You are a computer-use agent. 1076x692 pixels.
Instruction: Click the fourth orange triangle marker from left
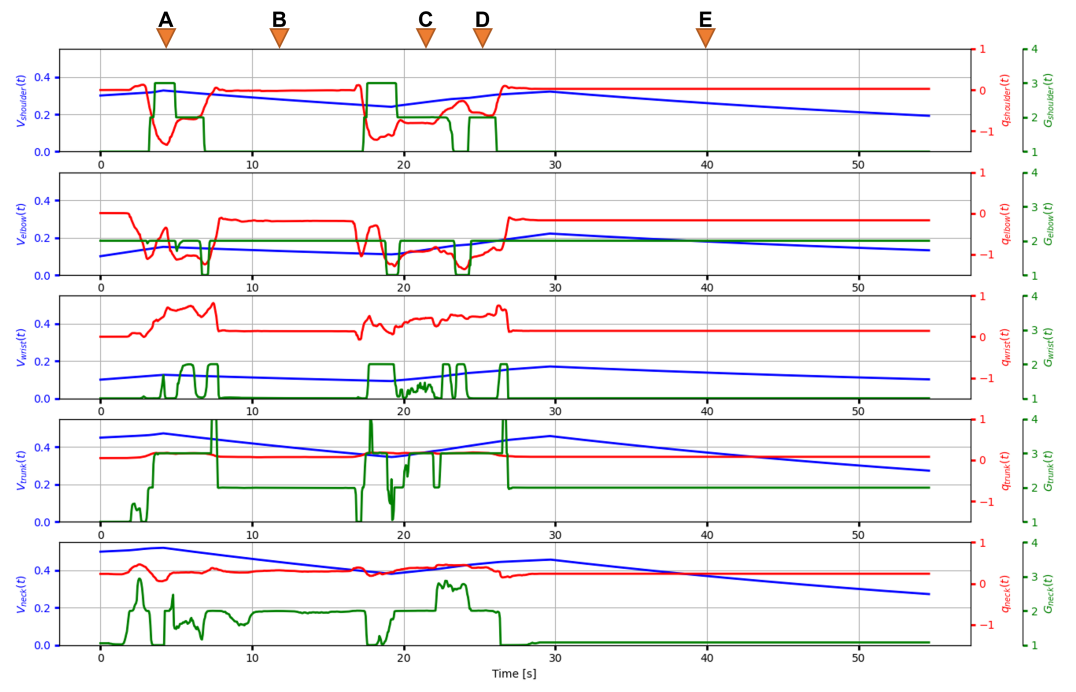(x=482, y=37)
